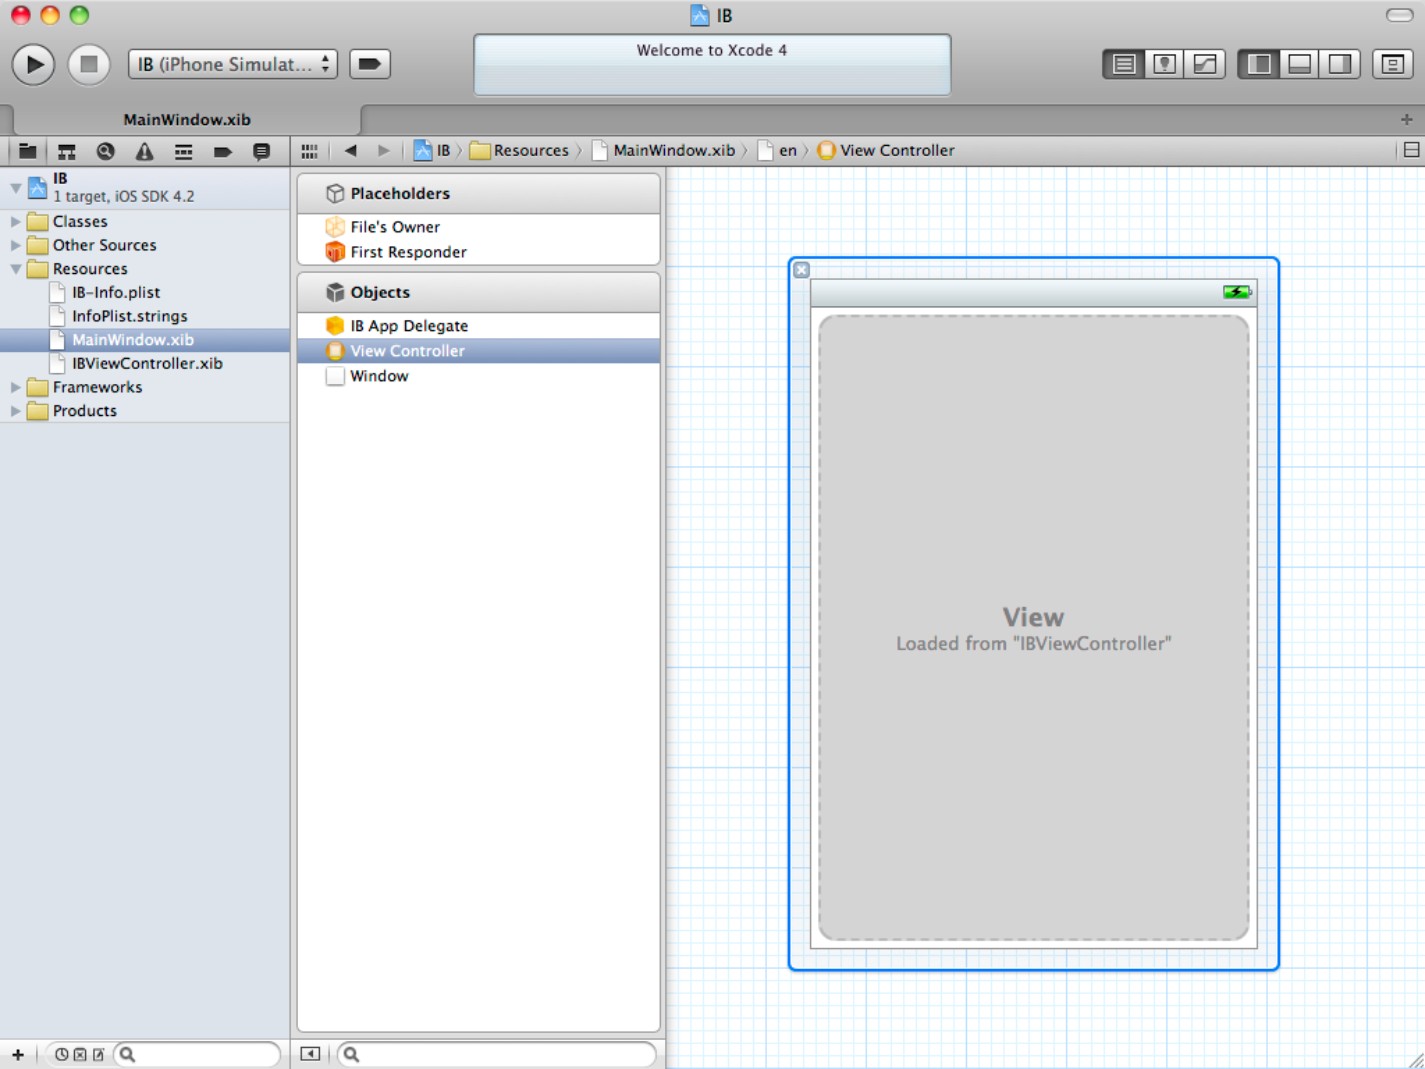Select the Assistant editor button

tap(1164, 64)
